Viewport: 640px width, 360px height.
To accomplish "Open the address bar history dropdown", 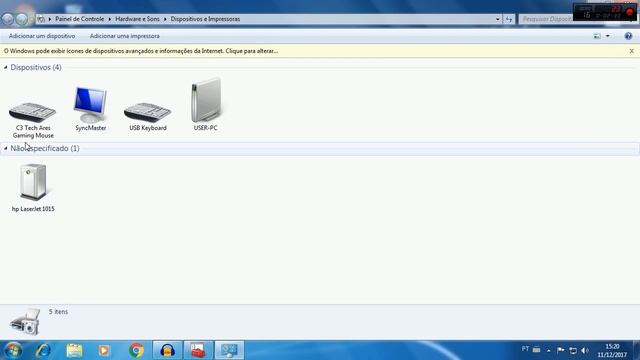I will (498, 19).
